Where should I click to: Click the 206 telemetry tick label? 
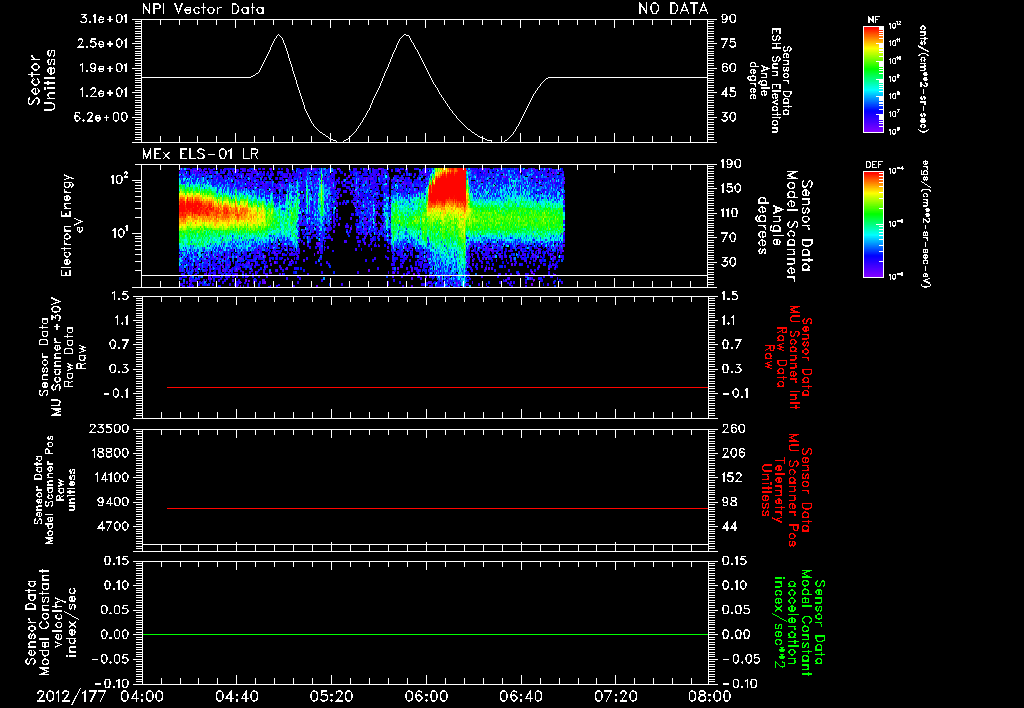pos(730,453)
